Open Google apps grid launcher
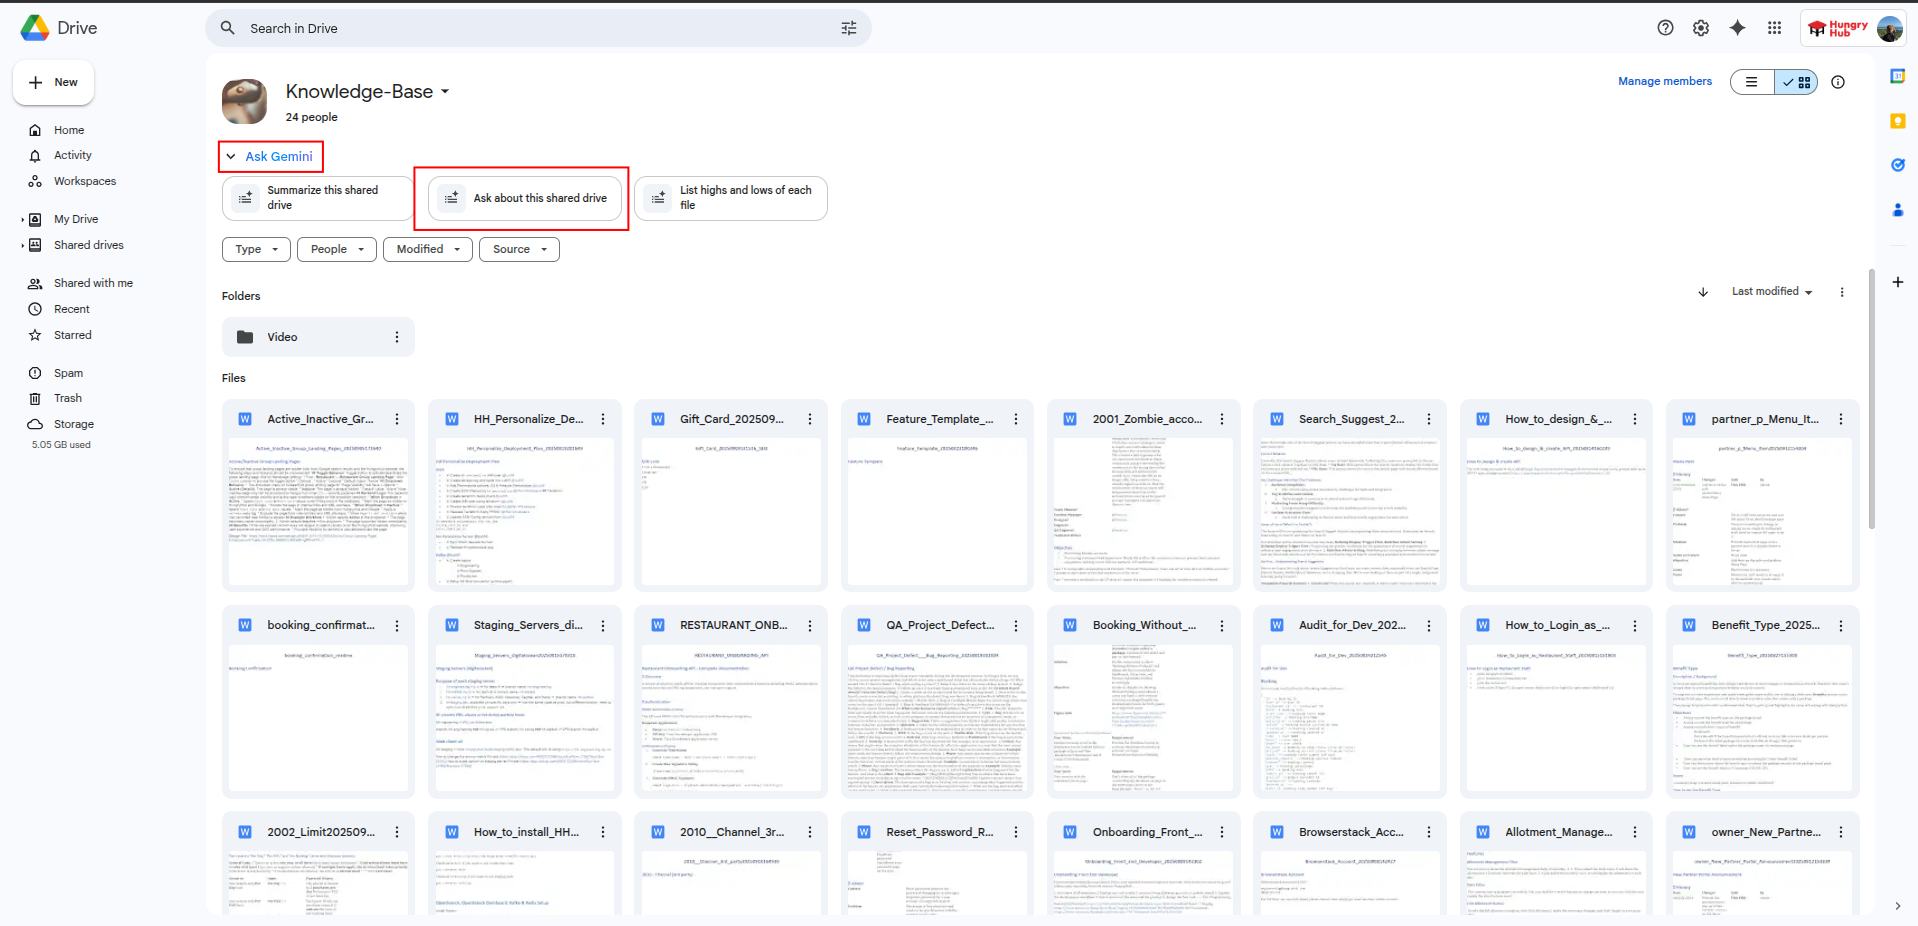Screen dimensions: 1918x926 (x=1774, y=28)
